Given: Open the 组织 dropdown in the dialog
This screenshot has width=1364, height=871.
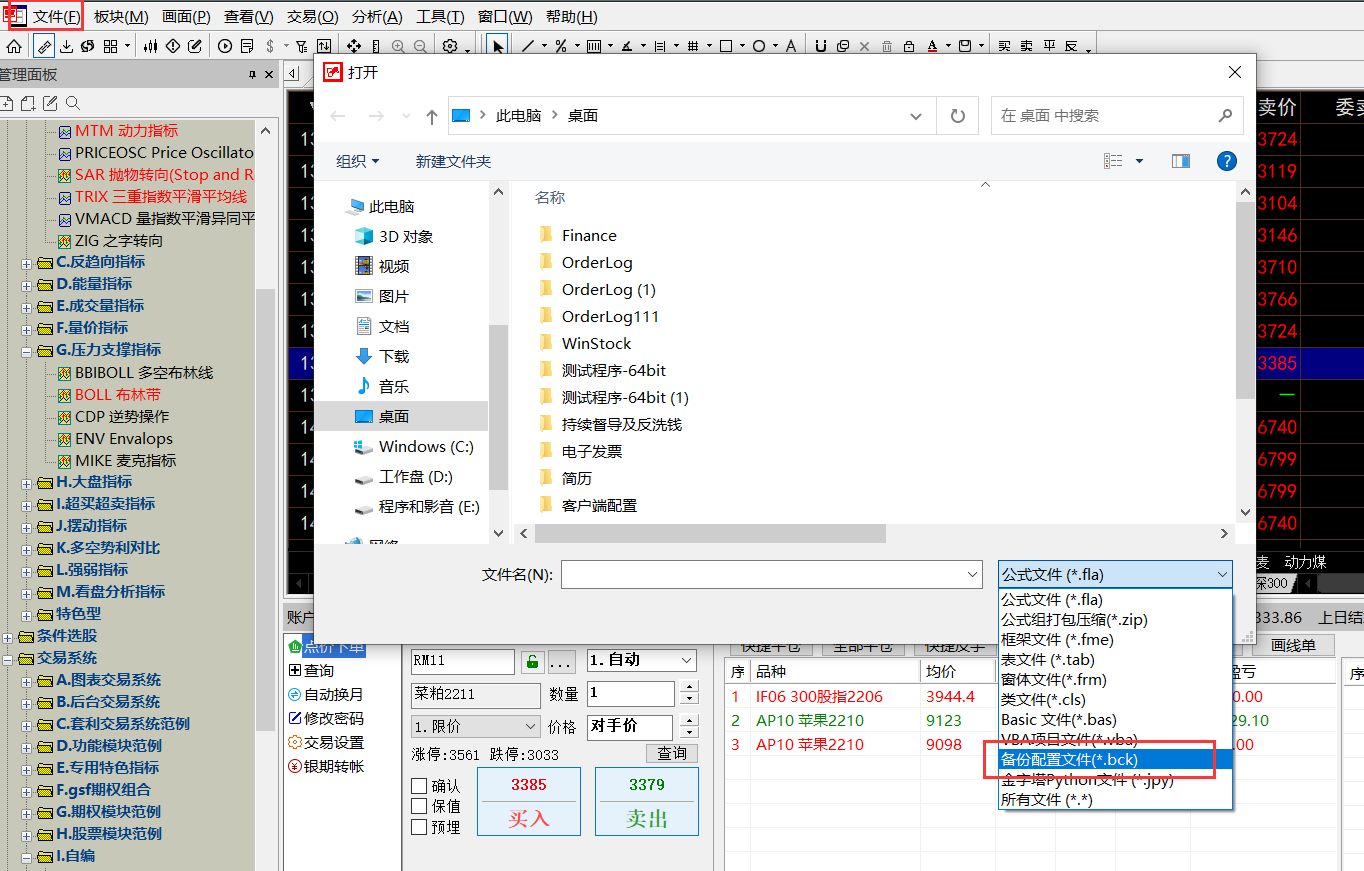Looking at the screenshot, I should (357, 161).
